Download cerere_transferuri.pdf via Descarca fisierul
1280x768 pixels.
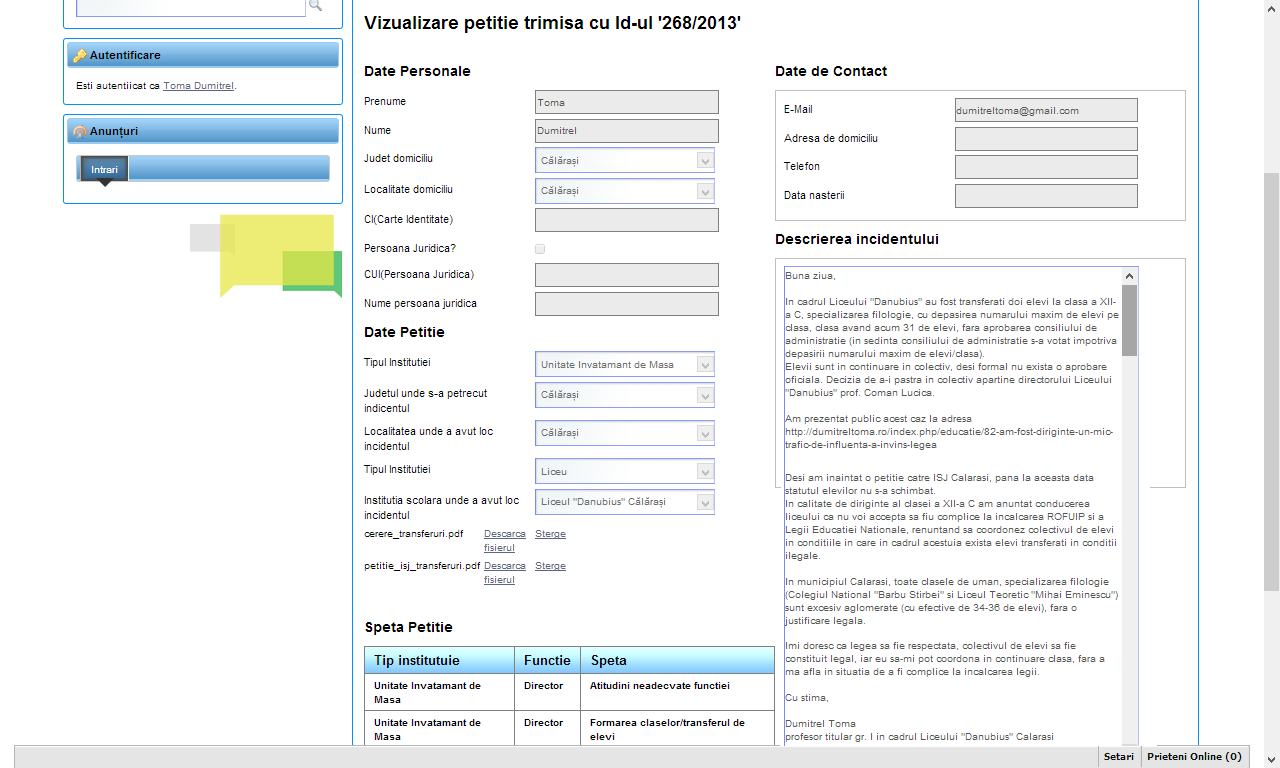tap(504, 540)
